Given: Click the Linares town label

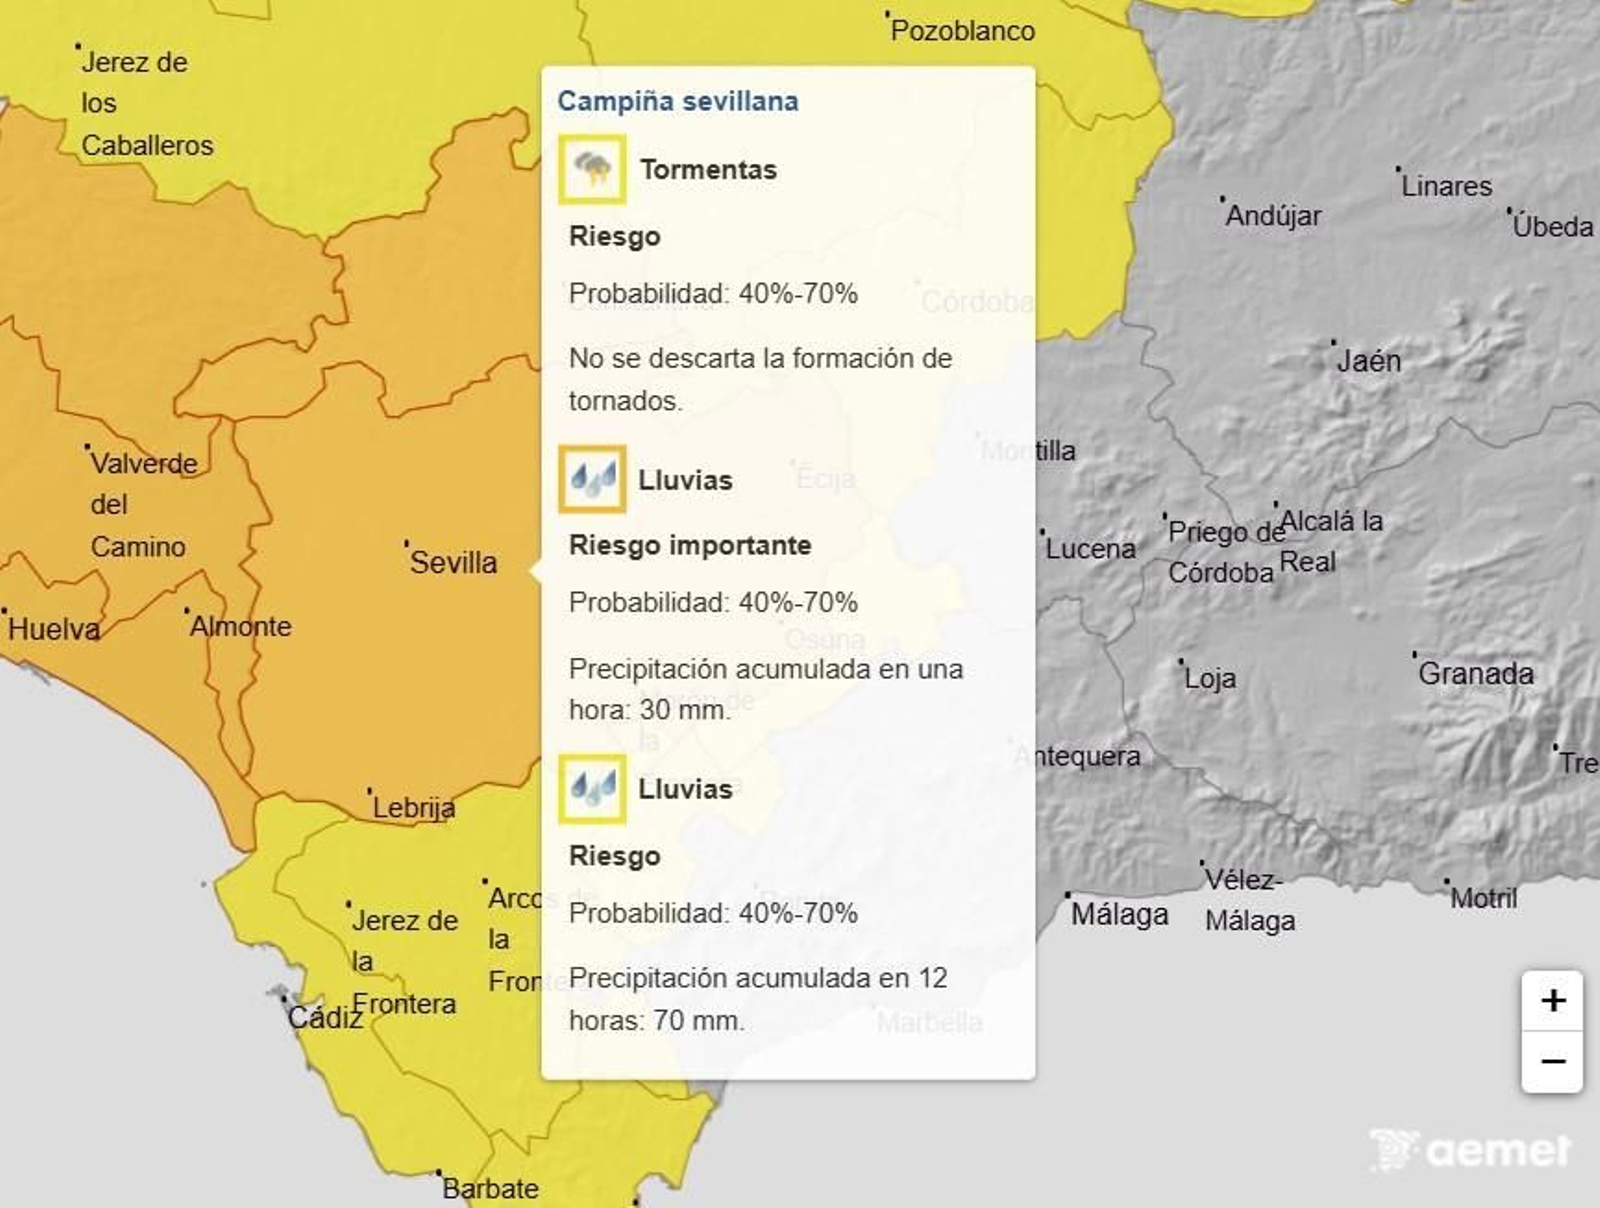Looking at the screenshot, I should click(x=1446, y=186).
